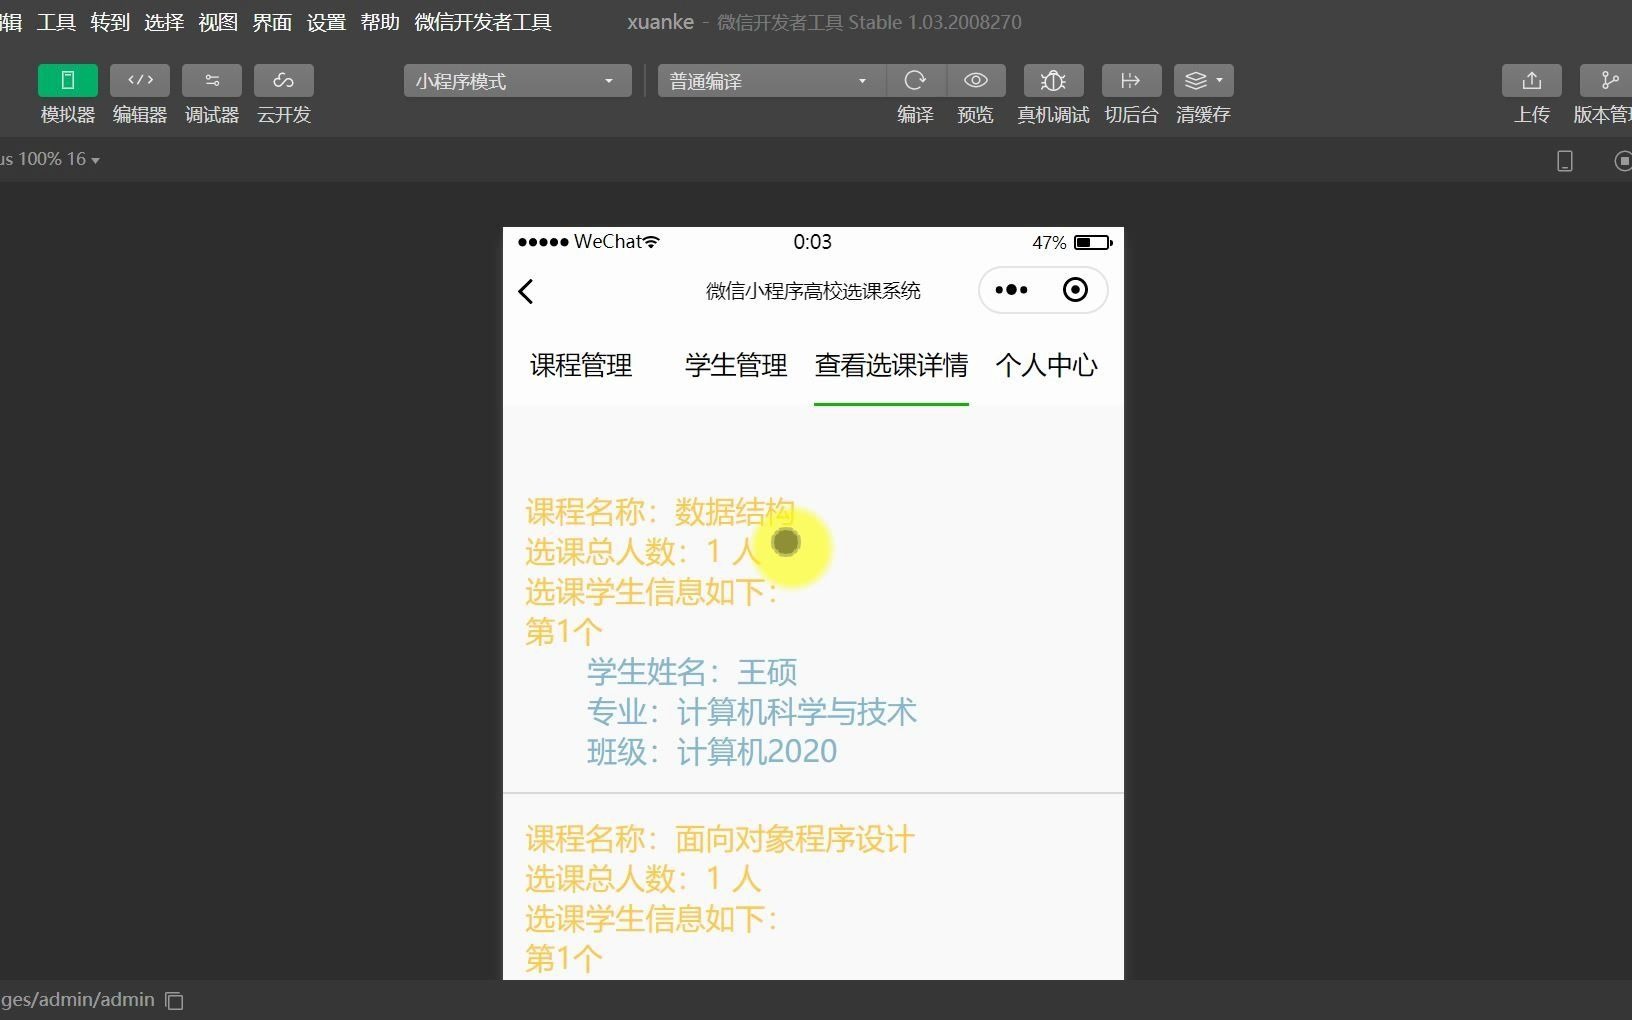Click the page title 微信小程序高校选课系统

(813, 291)
